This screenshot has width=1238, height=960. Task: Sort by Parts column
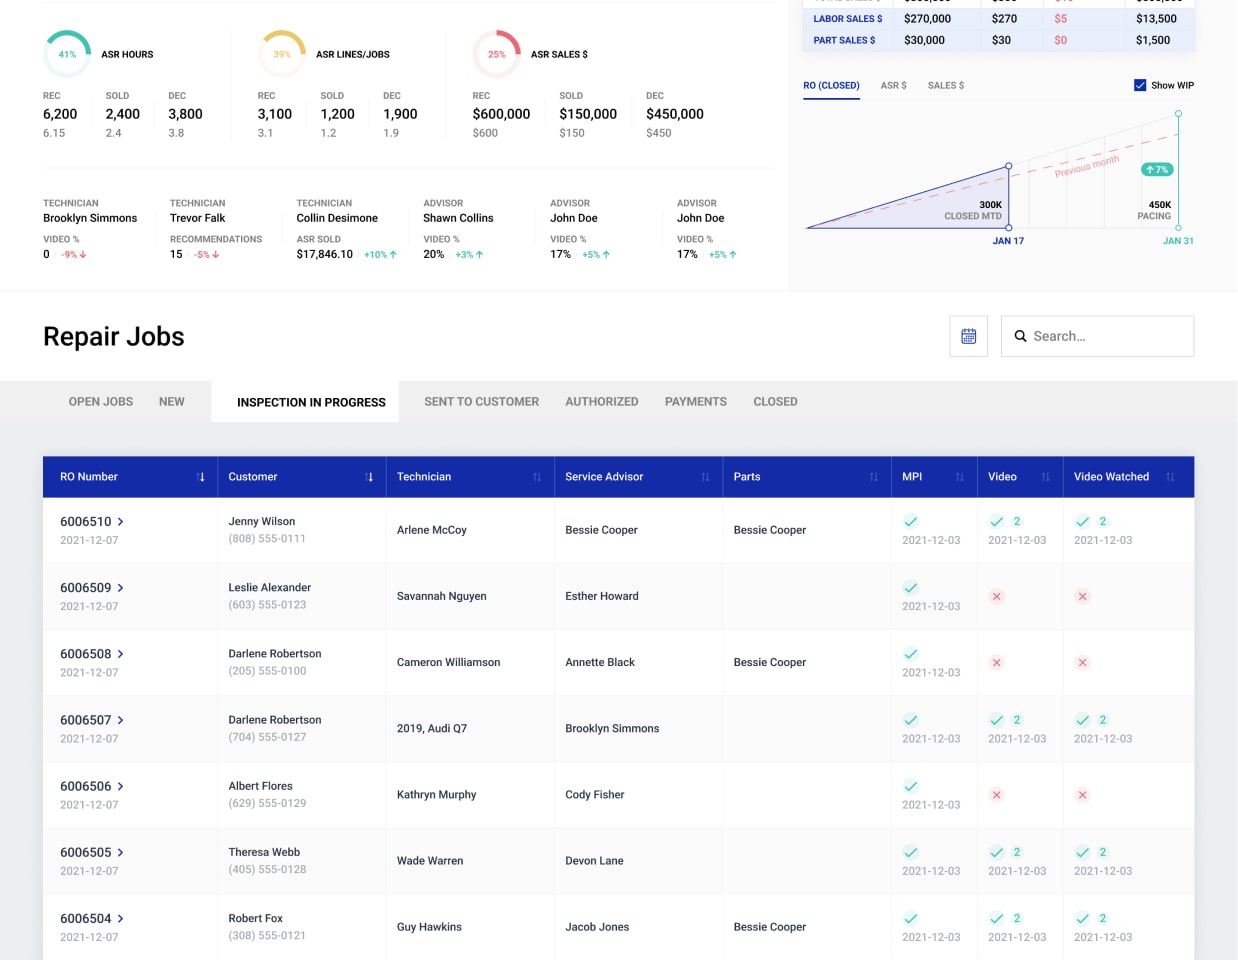(873, 477)
